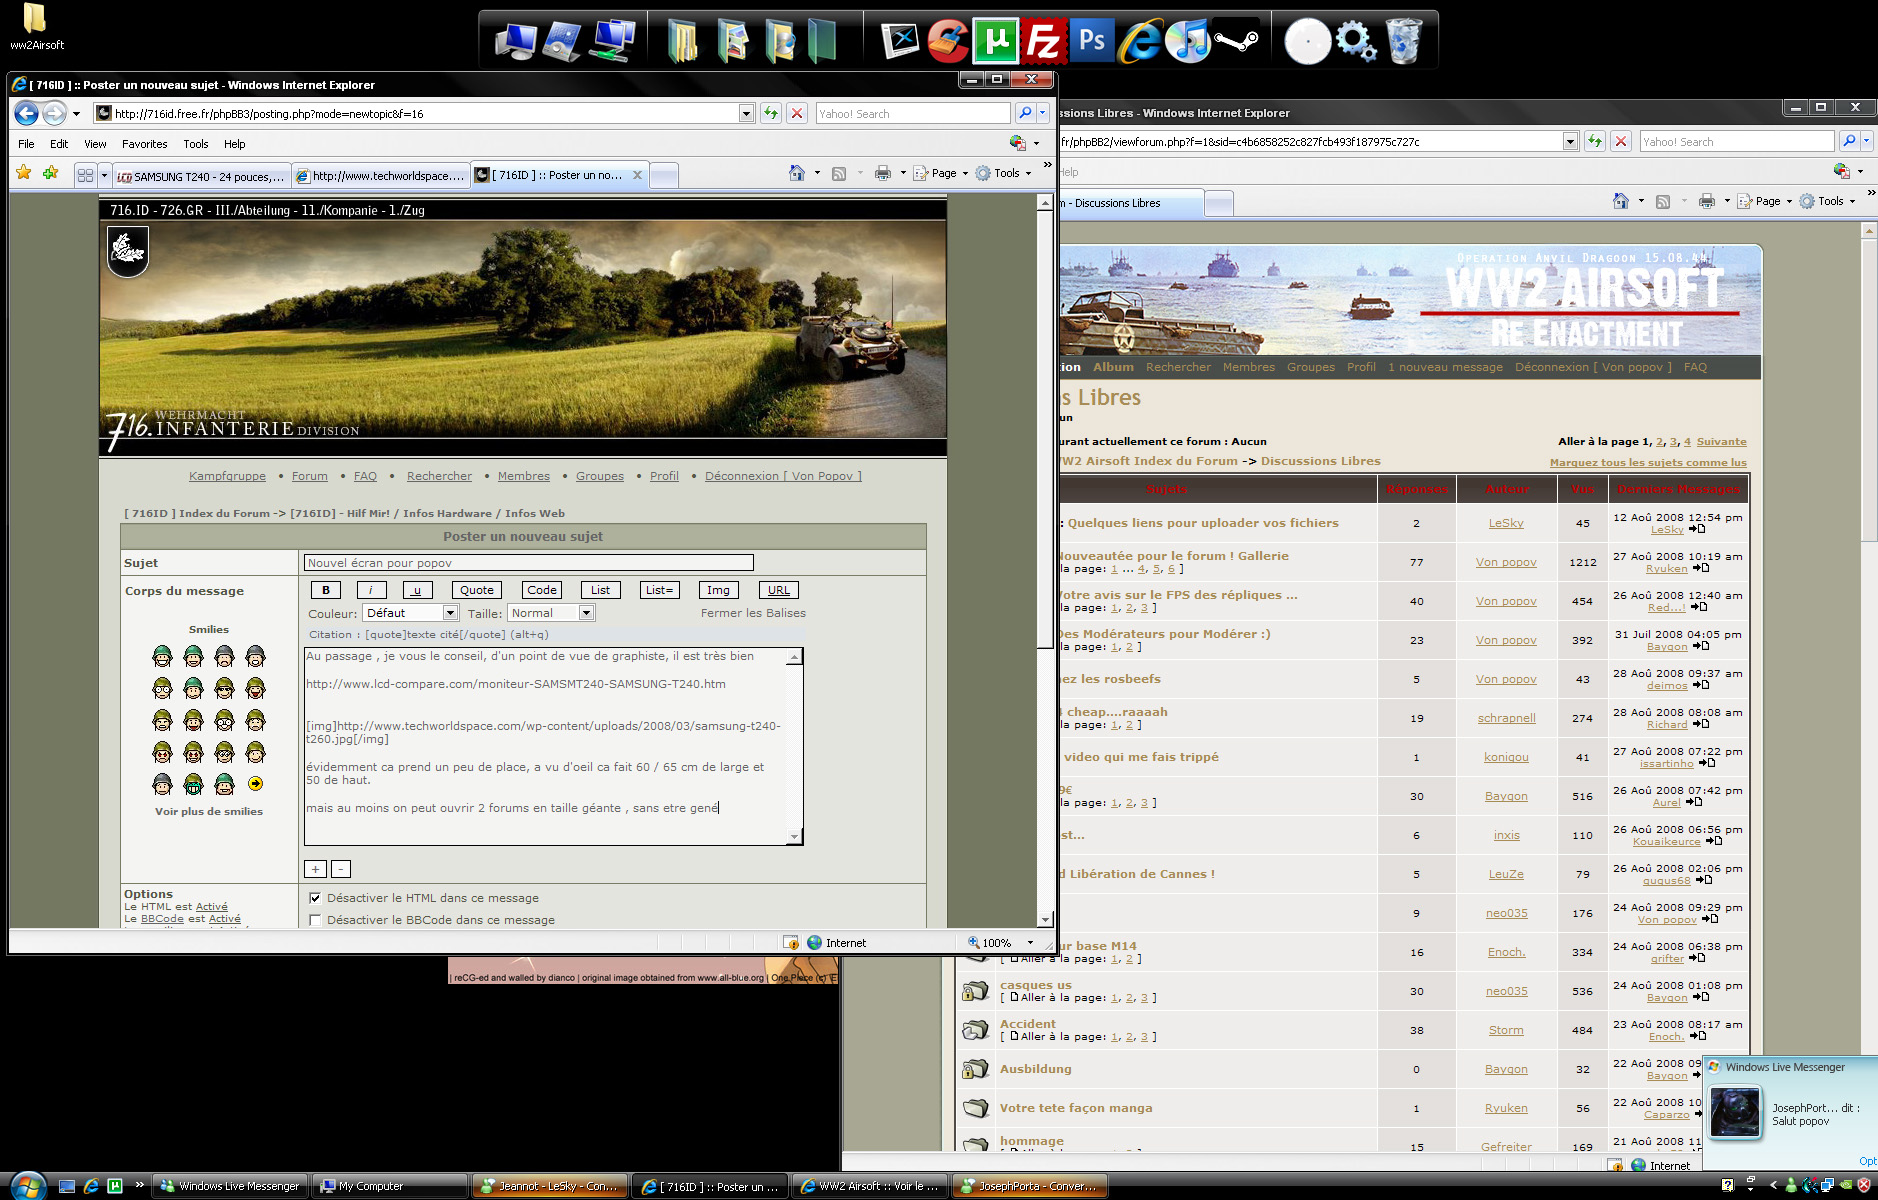Stop loading in the front IE window
The image size is (1878, 1200).
797,113
